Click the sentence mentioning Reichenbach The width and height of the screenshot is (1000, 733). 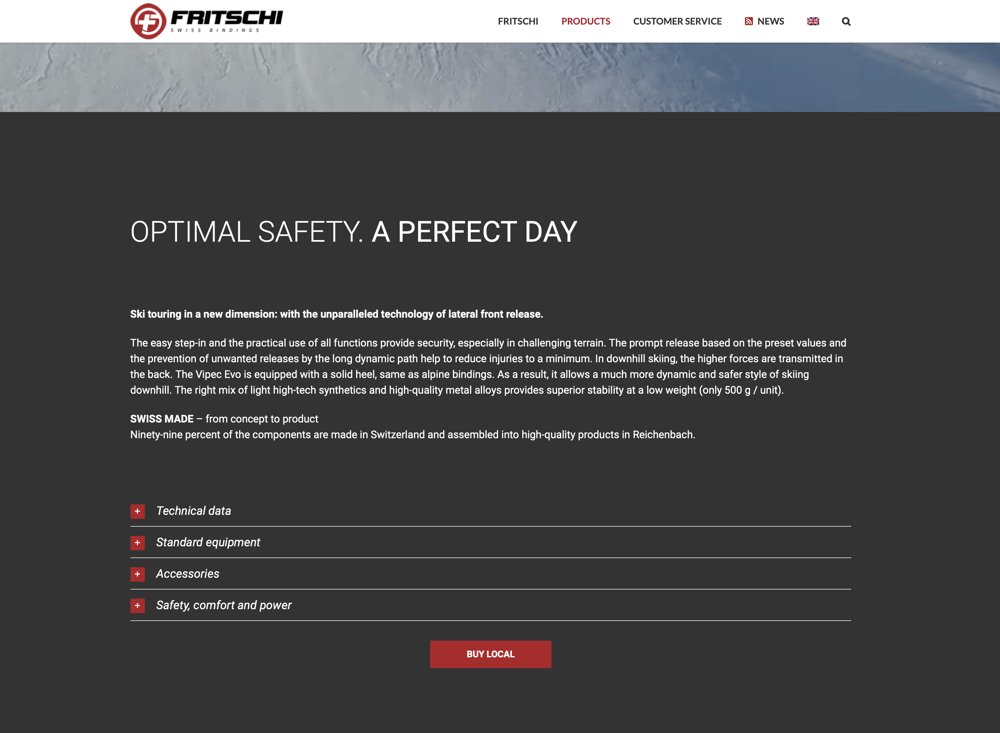click(x=413, y=435)
